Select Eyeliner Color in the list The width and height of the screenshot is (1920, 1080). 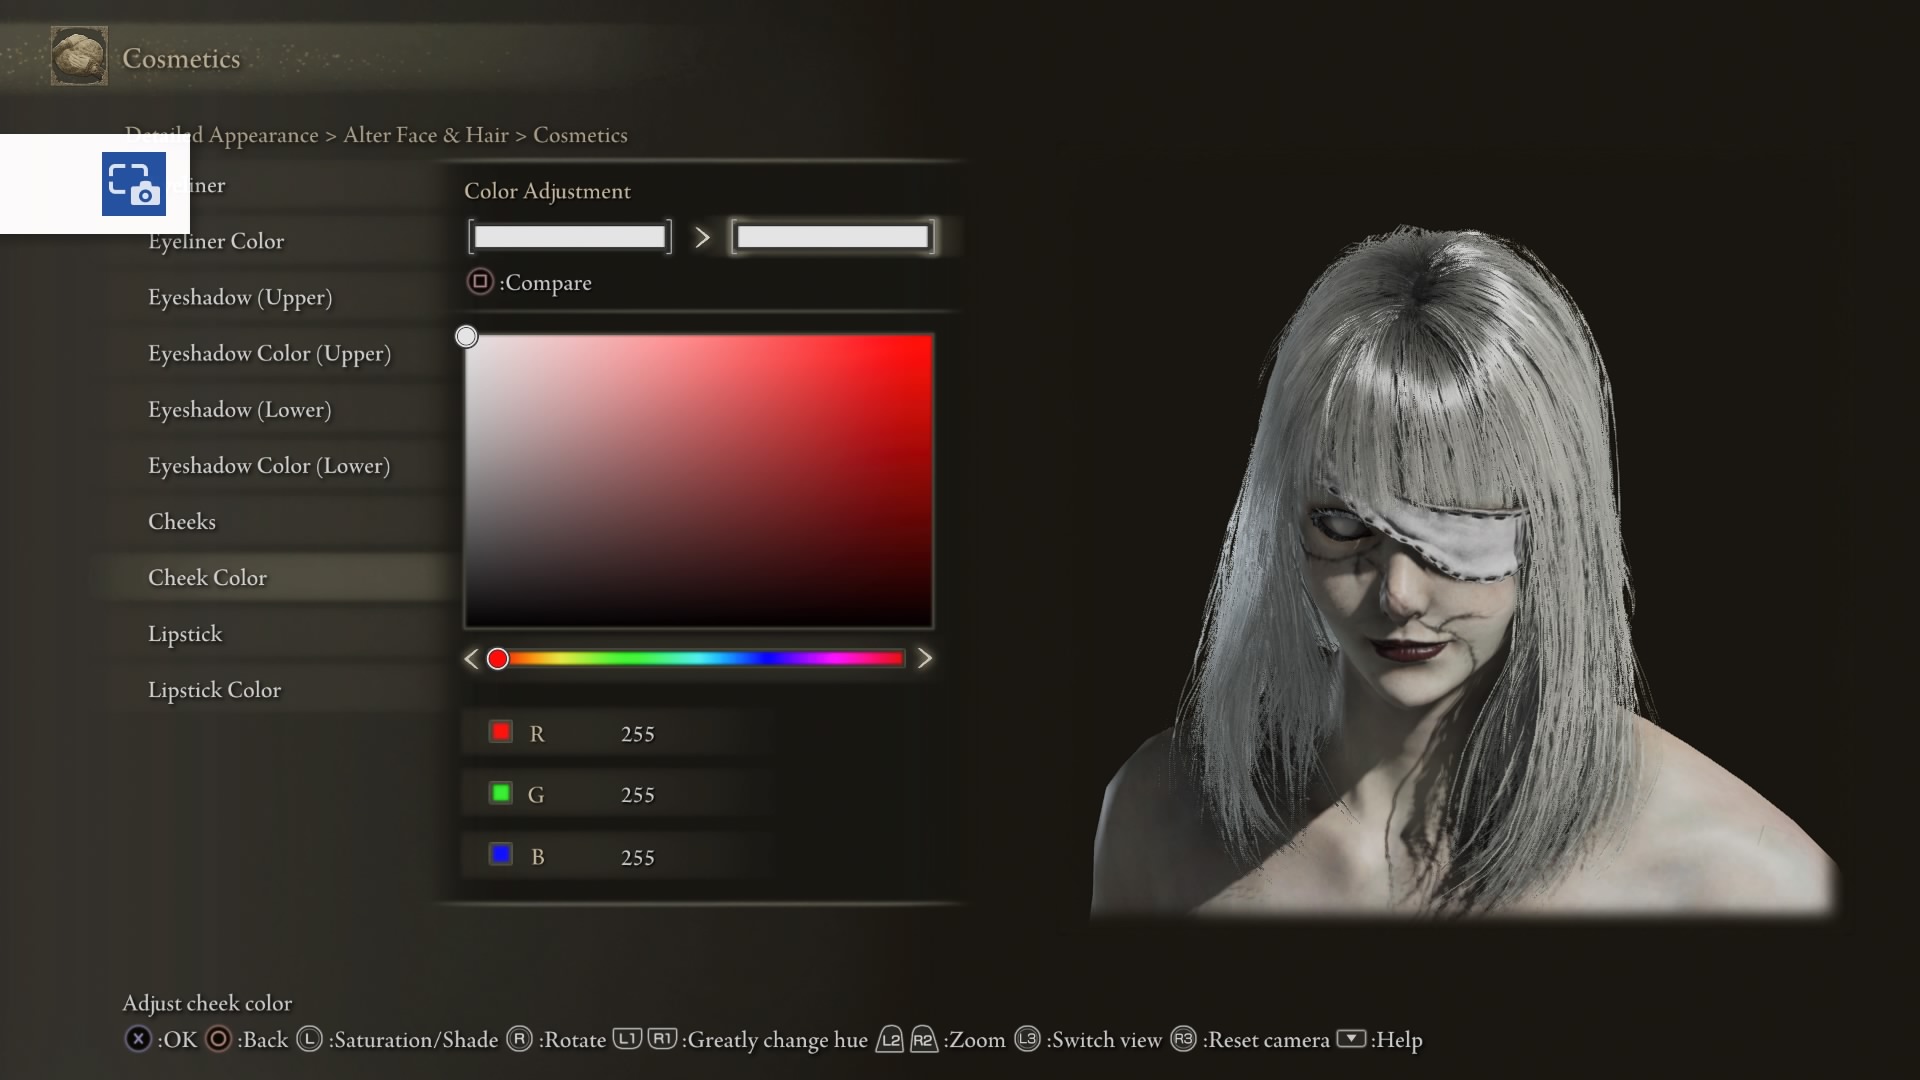(x=216, y=241)
